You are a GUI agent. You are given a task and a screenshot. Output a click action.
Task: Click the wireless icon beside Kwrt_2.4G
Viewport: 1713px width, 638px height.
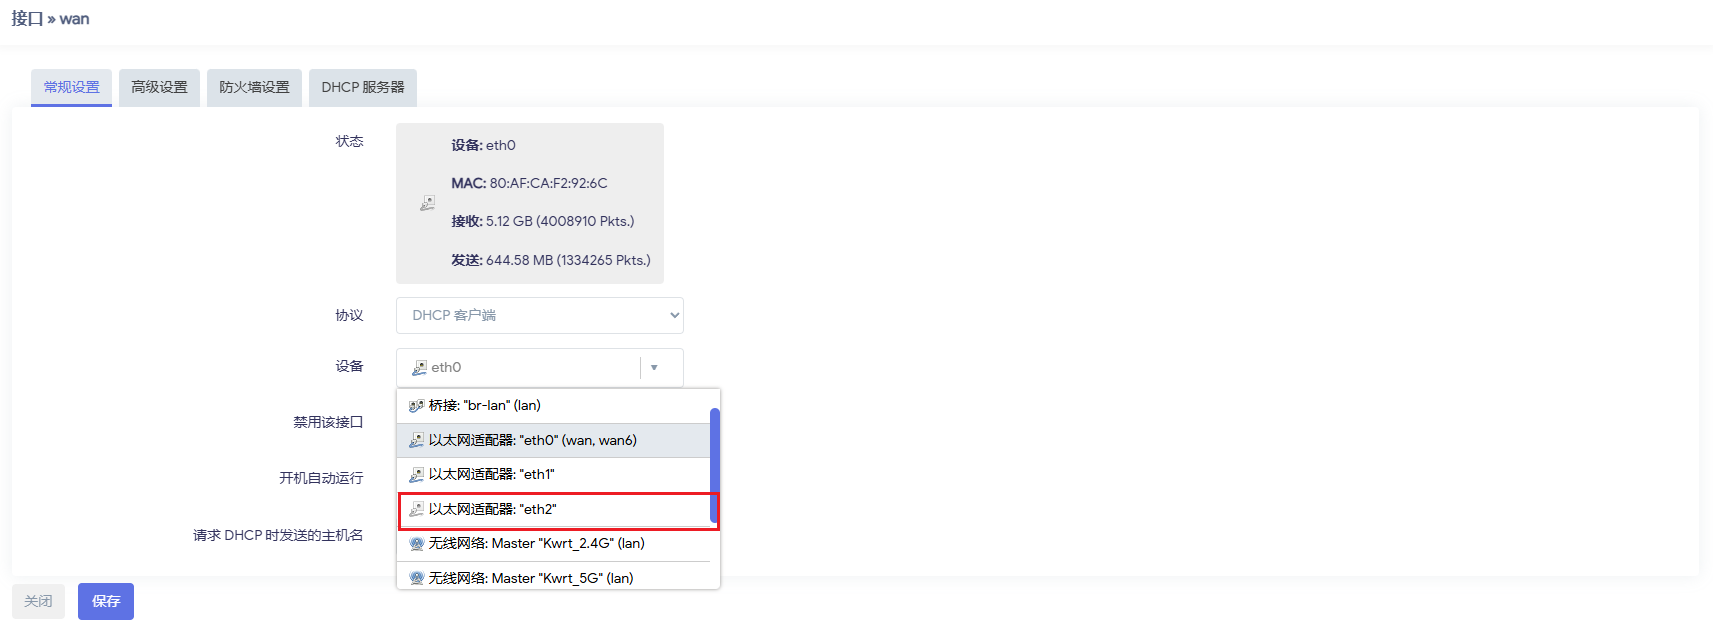pos(416,544)
